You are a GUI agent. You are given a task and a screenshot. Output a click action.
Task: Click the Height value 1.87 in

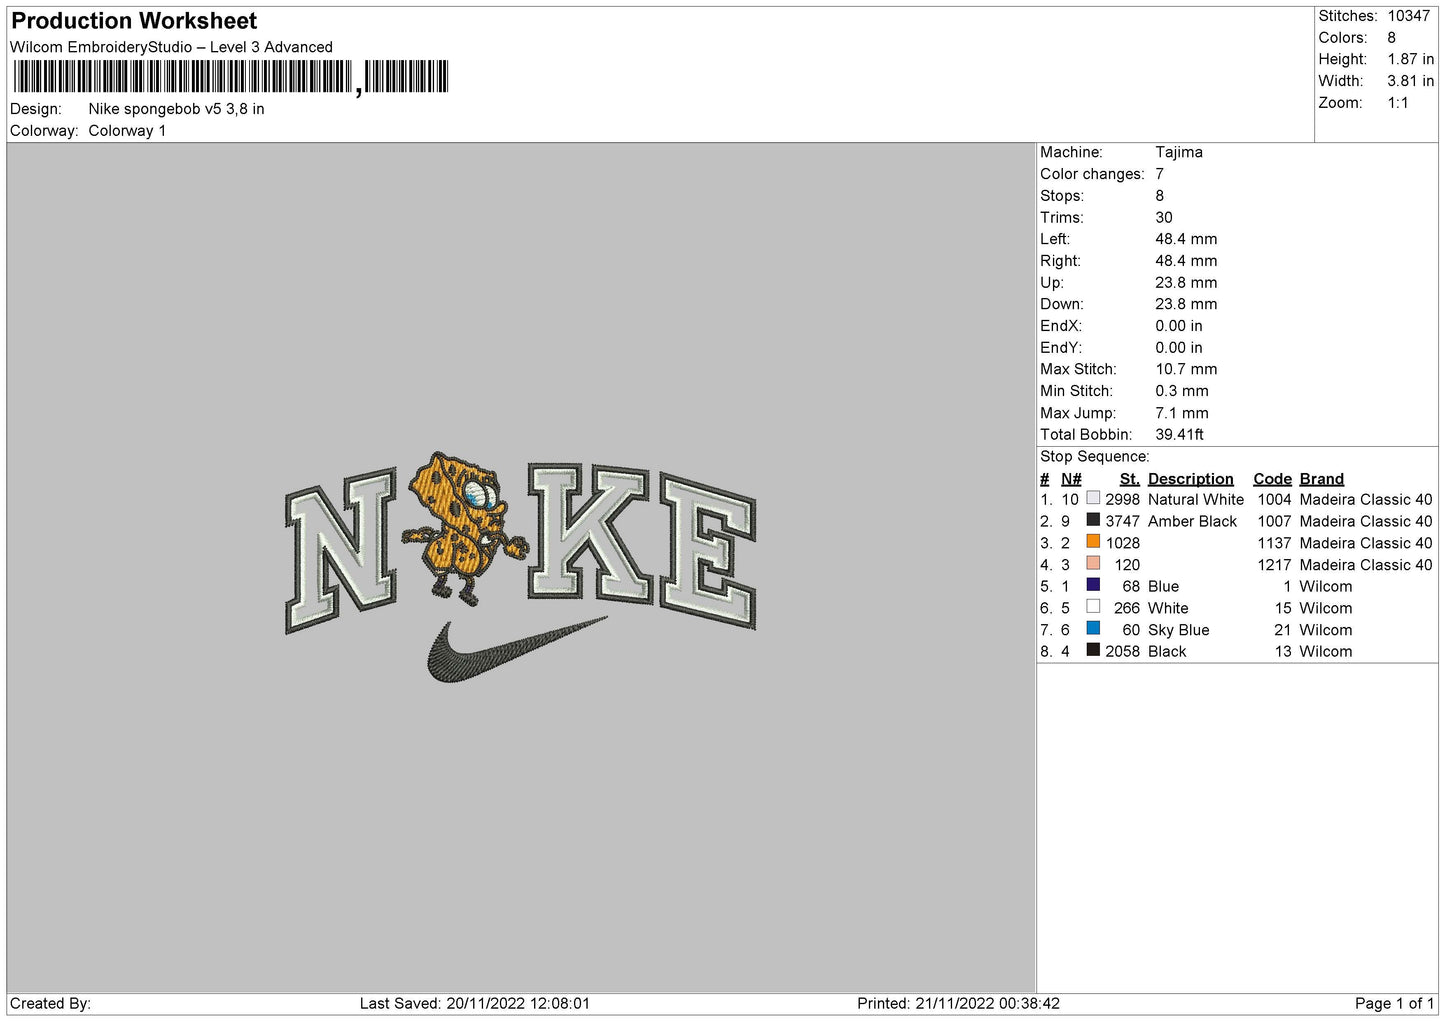point(1410,59)
